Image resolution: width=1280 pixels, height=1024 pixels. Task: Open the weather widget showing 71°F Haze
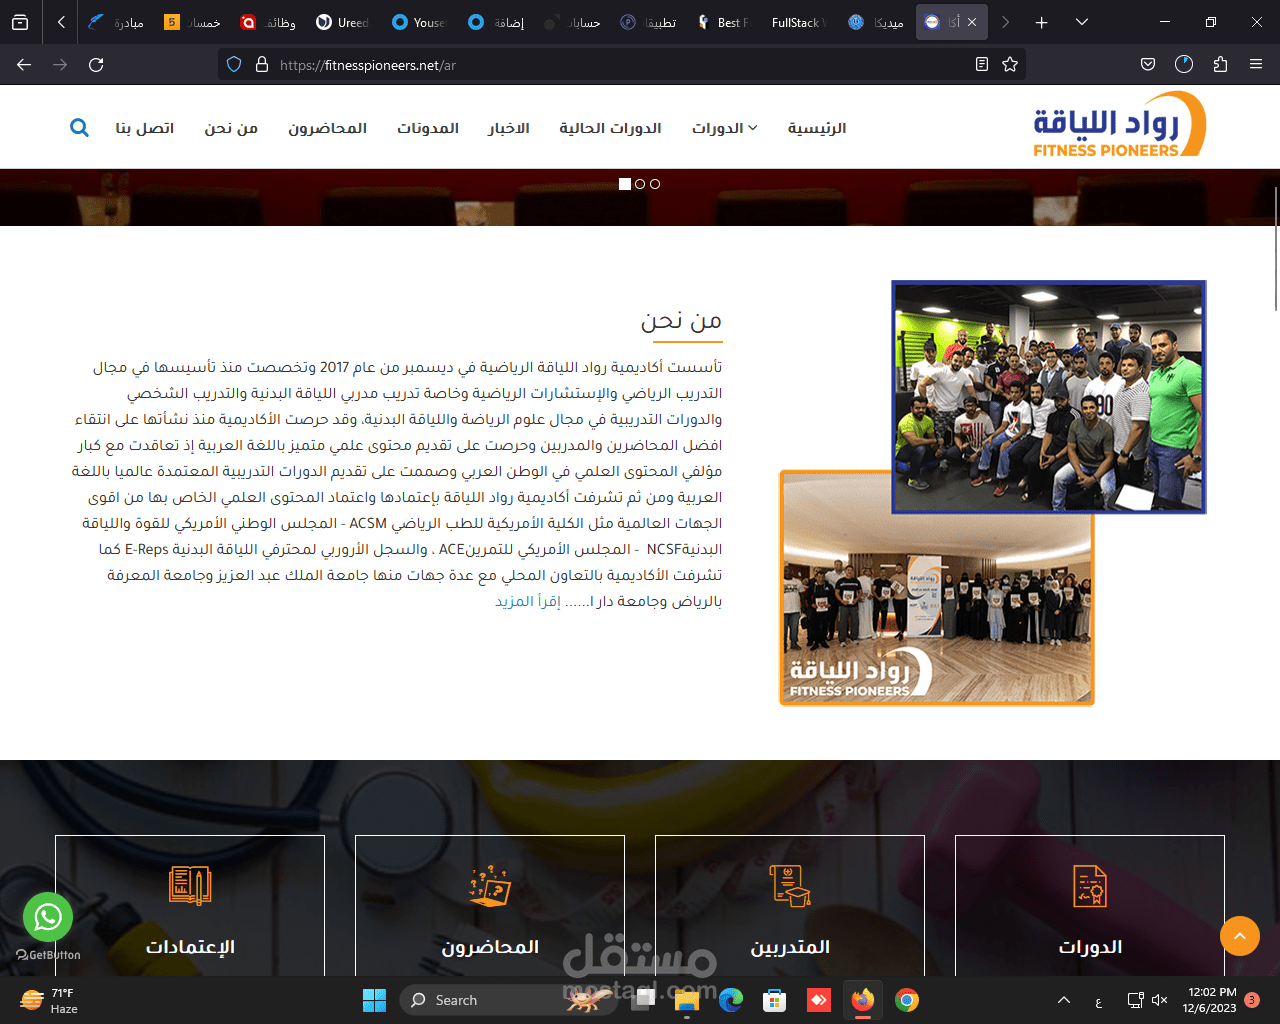click(x=50, y=1000)
